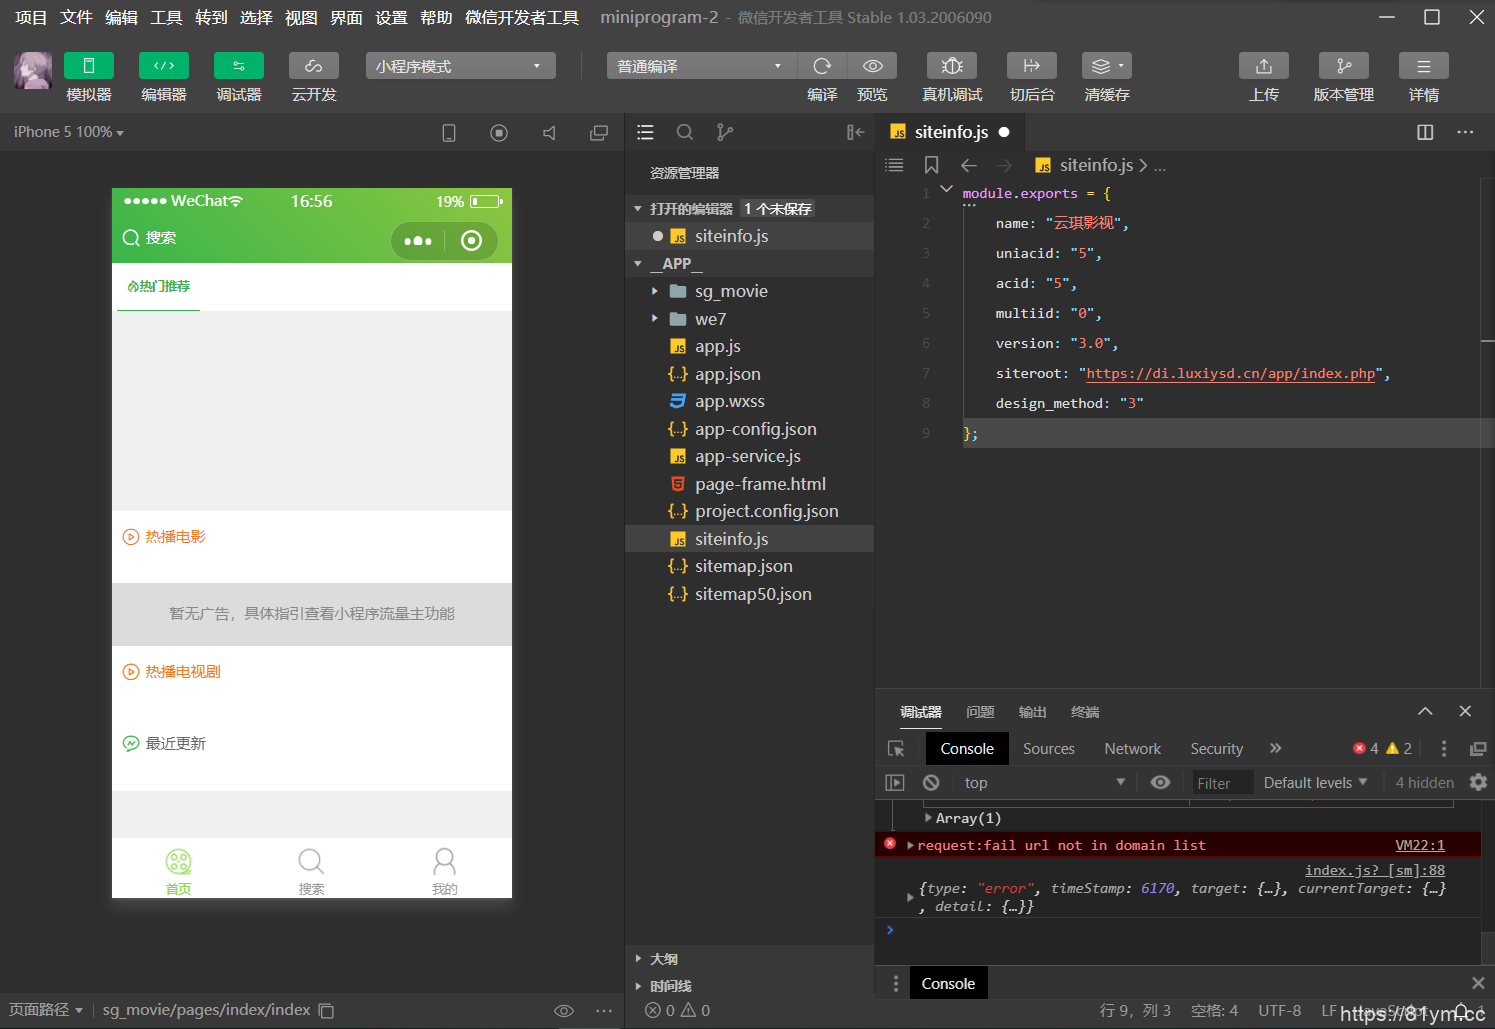The height and width of the screenshot is (1029, 1495).
Task: Switch to the 编辑器 editor view
Action: click(163, 77)
